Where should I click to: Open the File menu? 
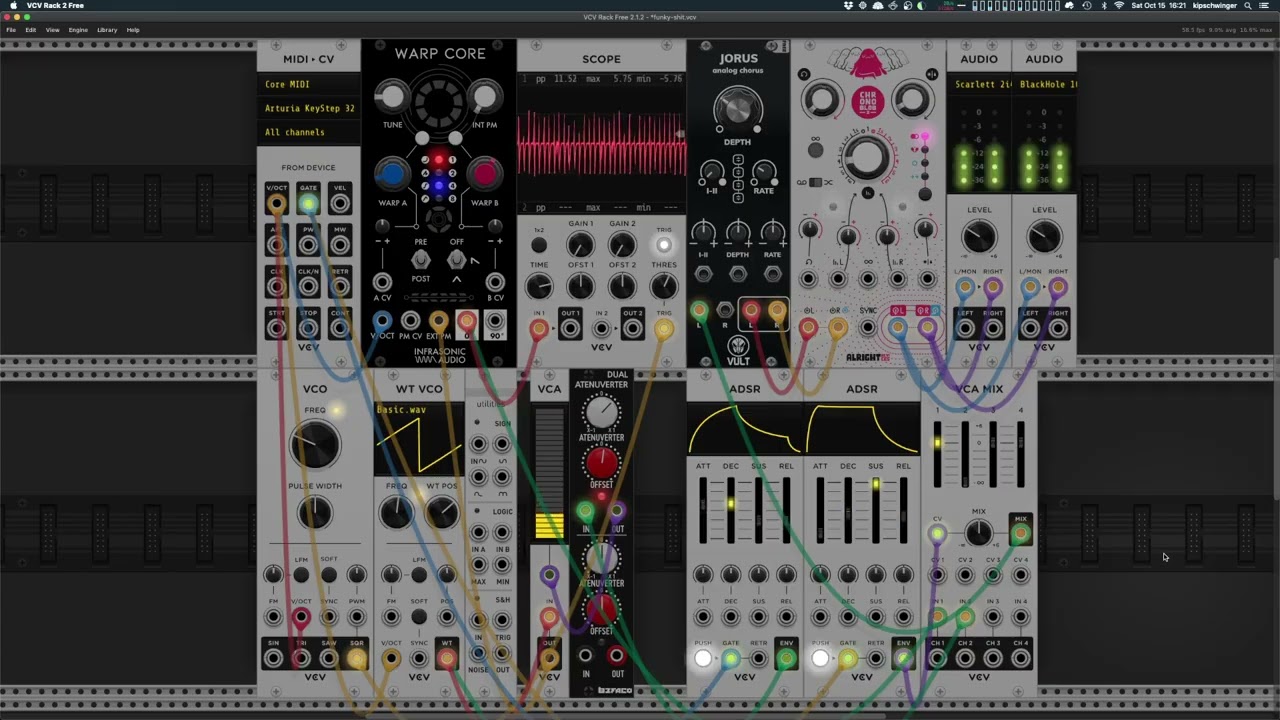pyautogui.click(x=10, y=30)
